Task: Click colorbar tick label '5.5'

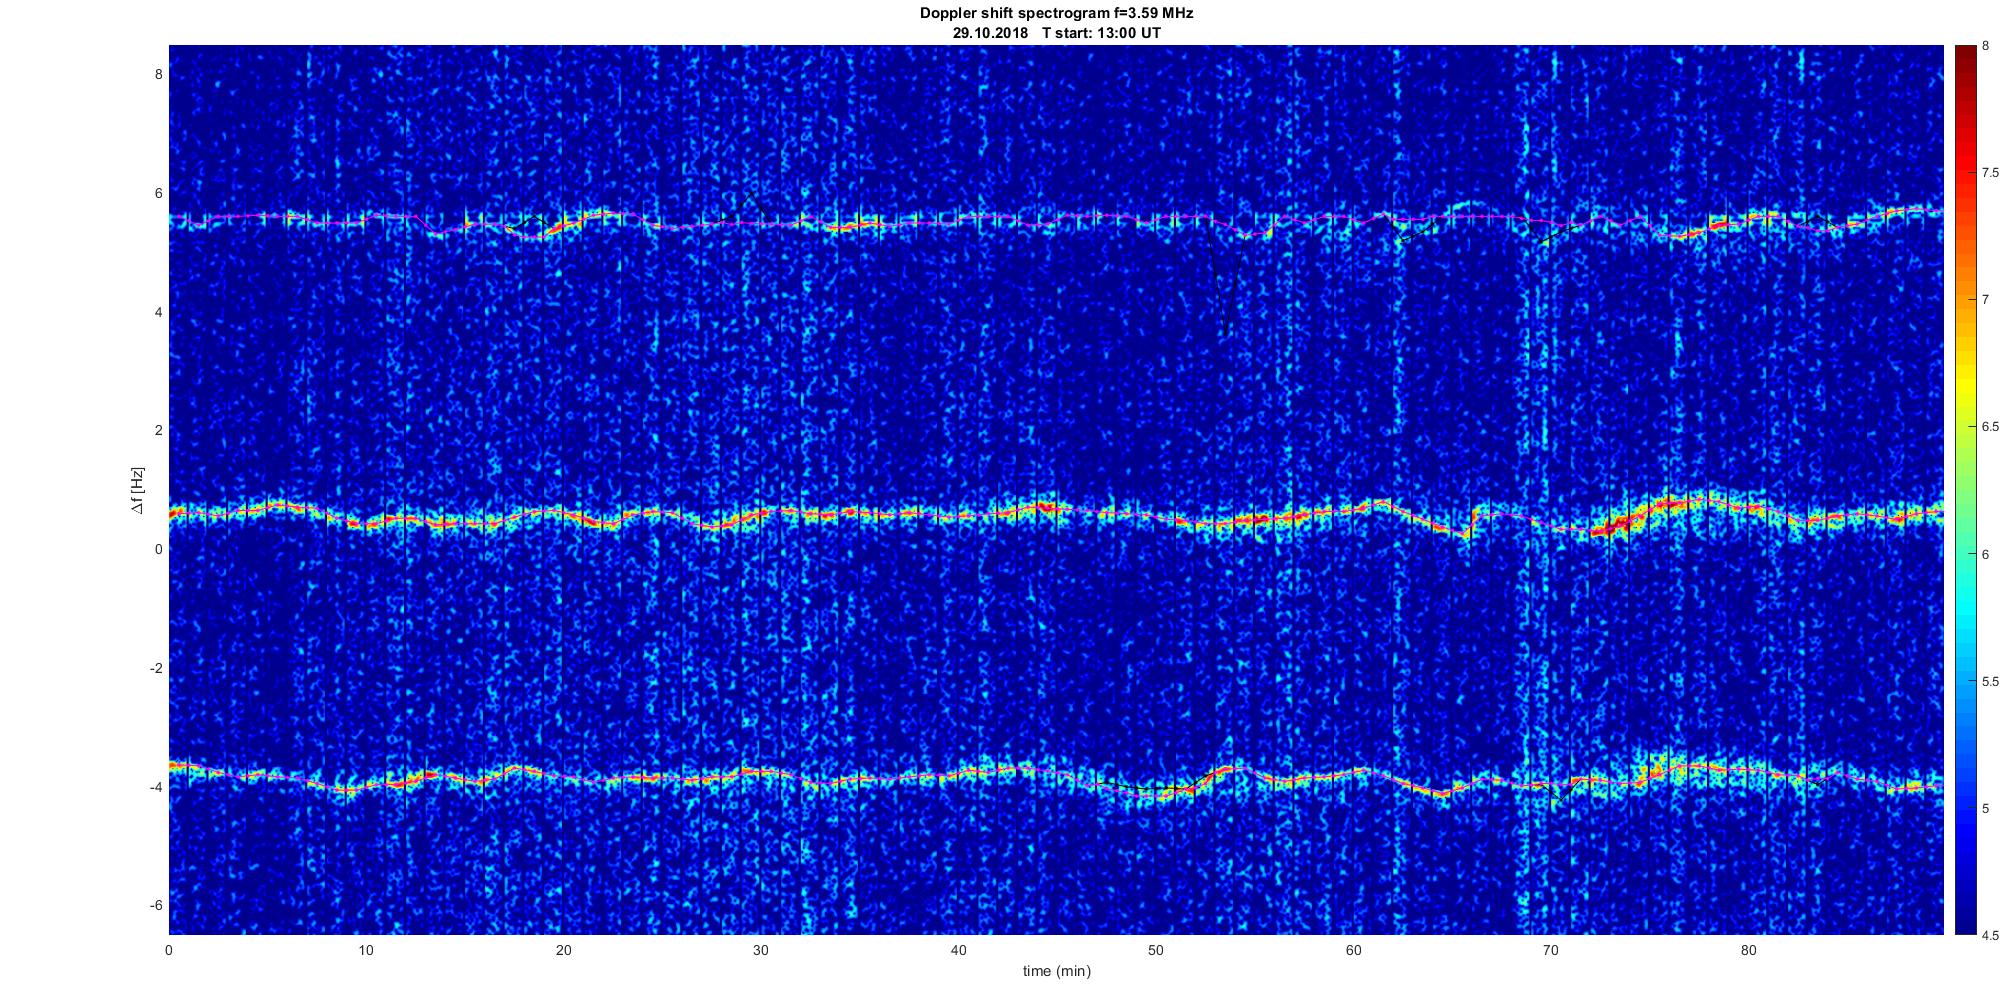Action: 1990,682
